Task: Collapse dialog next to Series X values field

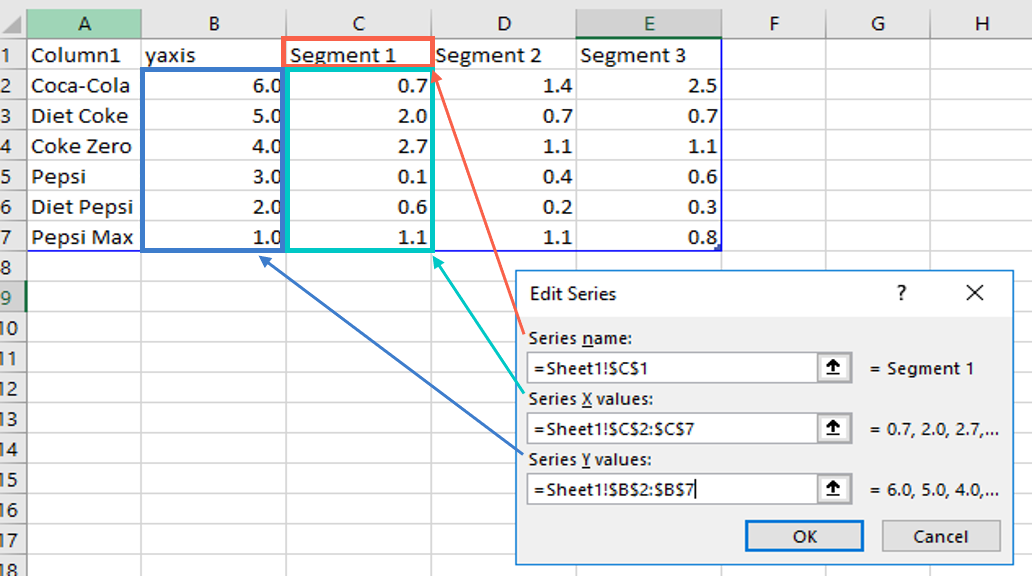Action: [834, 429]
